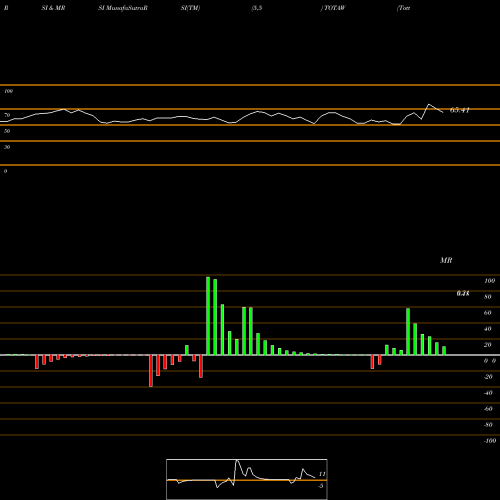
Task: Click the '100' label on RSI left axis
Action: coord(8,91)
